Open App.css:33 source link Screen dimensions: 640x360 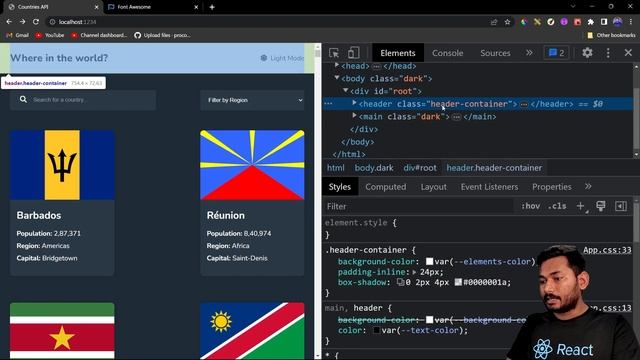(x=607, y=250)
